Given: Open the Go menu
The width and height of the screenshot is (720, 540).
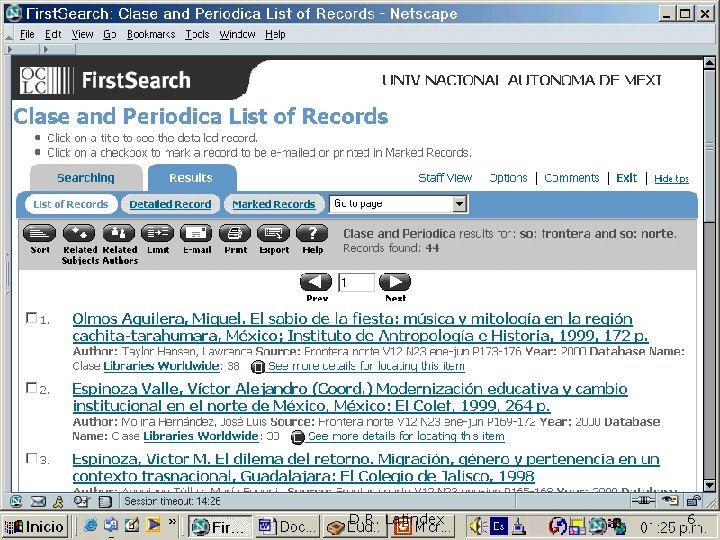Looking at the screenshot, I should coord(109,34).
